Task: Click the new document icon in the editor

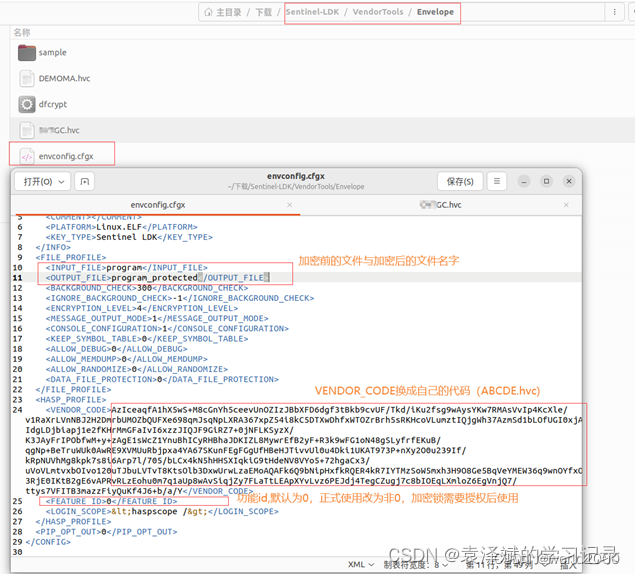Action: click(x=85, y=181)
